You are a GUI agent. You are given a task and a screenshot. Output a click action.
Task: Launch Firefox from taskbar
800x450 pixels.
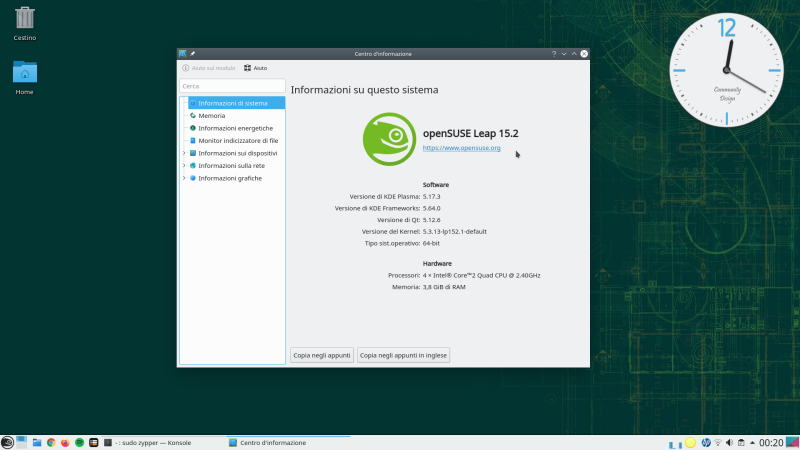pyautogui.click(x=65, y=442)
